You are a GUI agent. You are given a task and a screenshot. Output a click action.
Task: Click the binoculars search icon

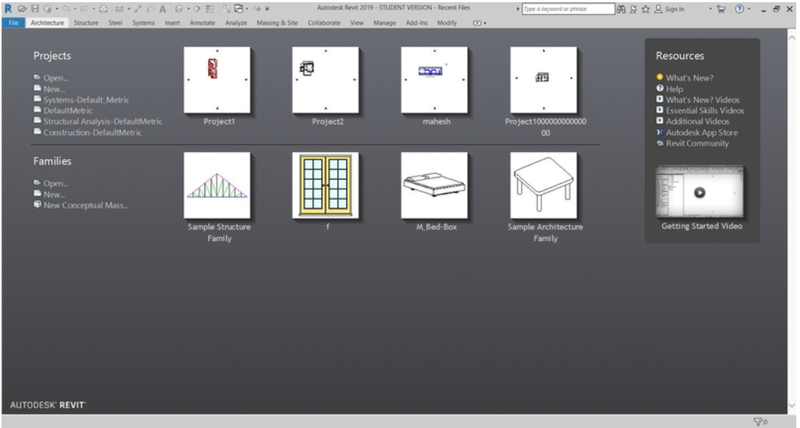(621, 9)
